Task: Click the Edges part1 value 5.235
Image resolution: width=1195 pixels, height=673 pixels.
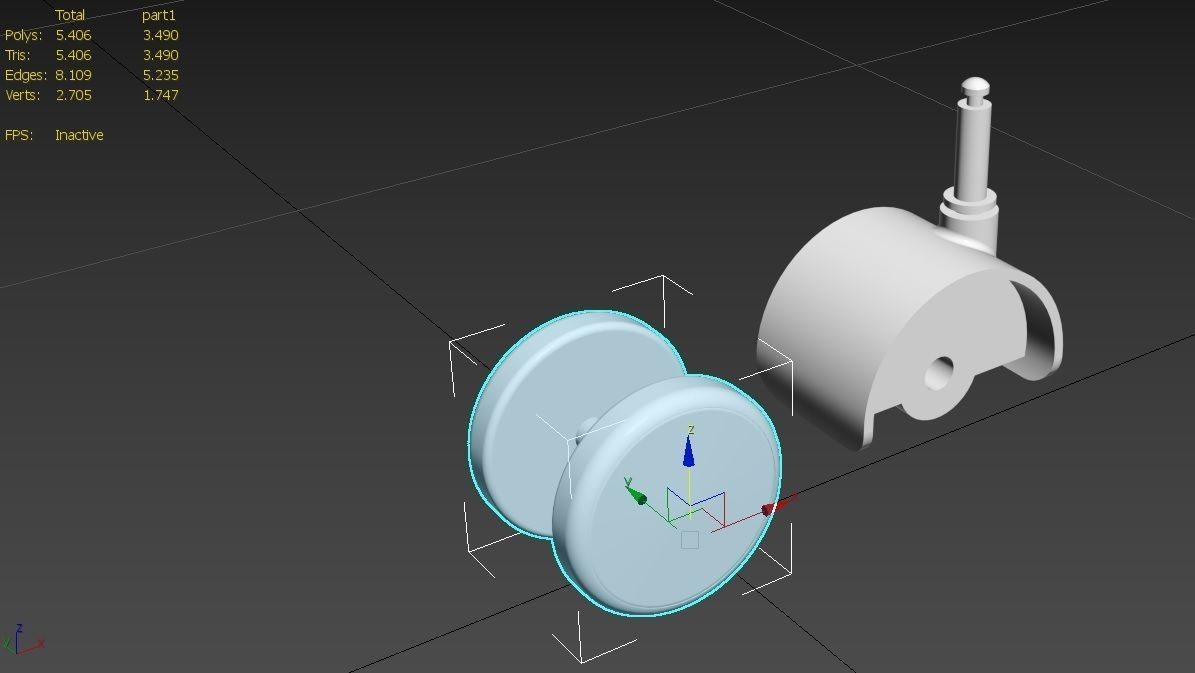Action: pos(160,75)
